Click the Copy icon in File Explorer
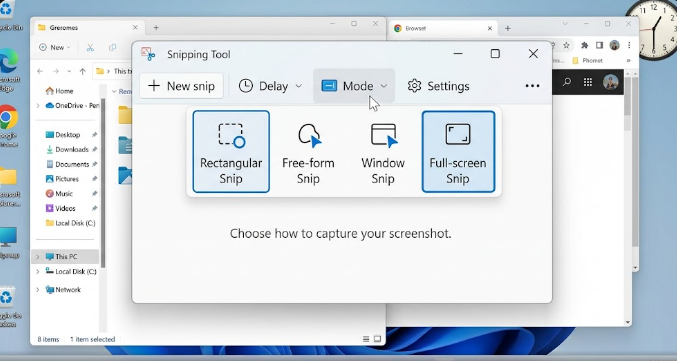 (112, 48)
